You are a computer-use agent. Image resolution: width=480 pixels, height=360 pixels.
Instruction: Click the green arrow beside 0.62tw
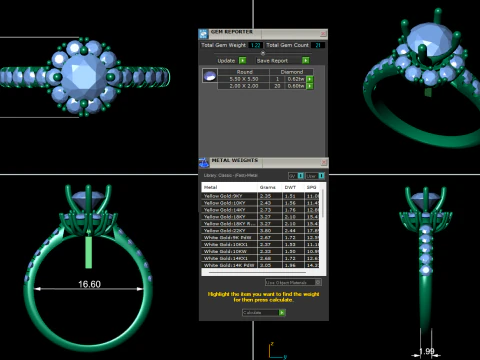click(x=310, y=79)
